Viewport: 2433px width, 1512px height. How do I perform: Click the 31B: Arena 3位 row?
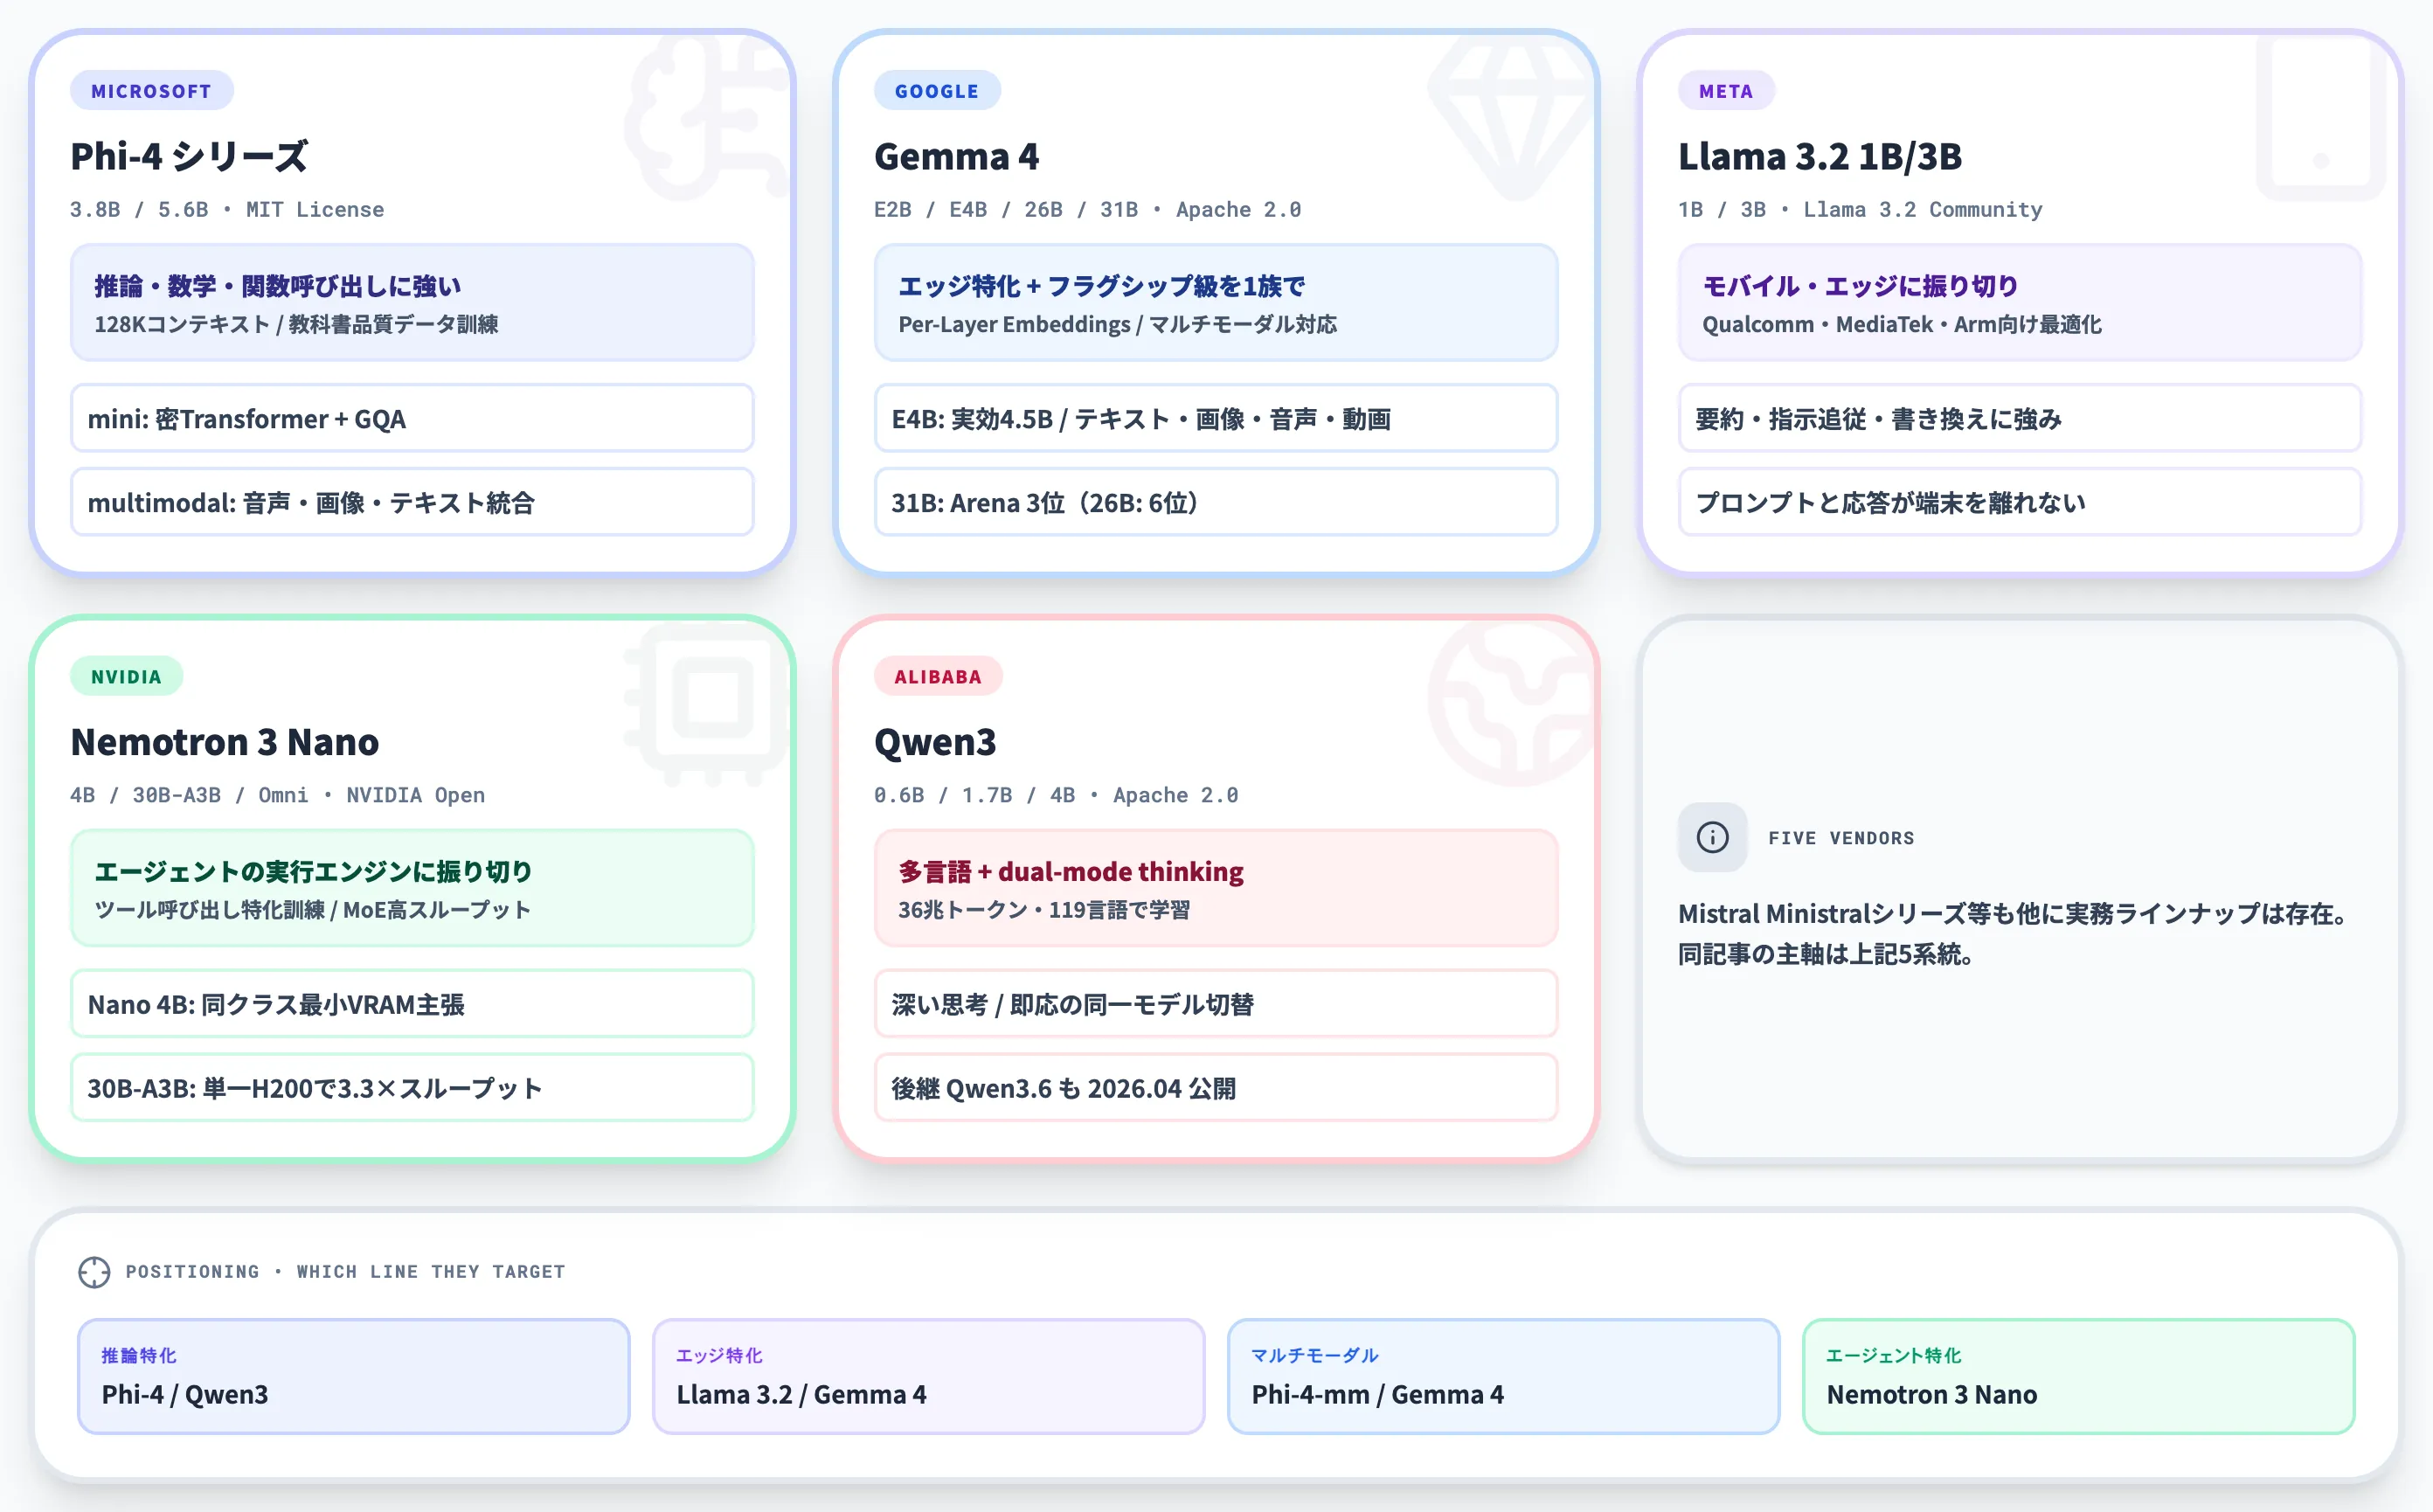pos(1216,503)
